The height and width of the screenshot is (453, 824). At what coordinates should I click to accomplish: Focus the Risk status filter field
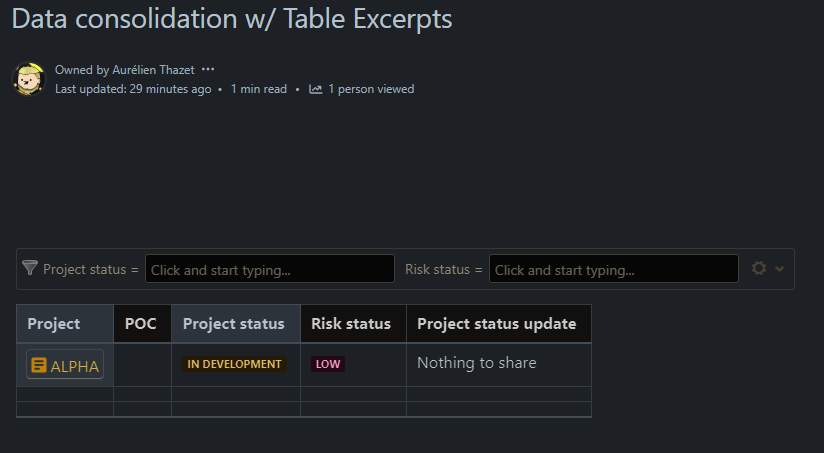[613, 269]
